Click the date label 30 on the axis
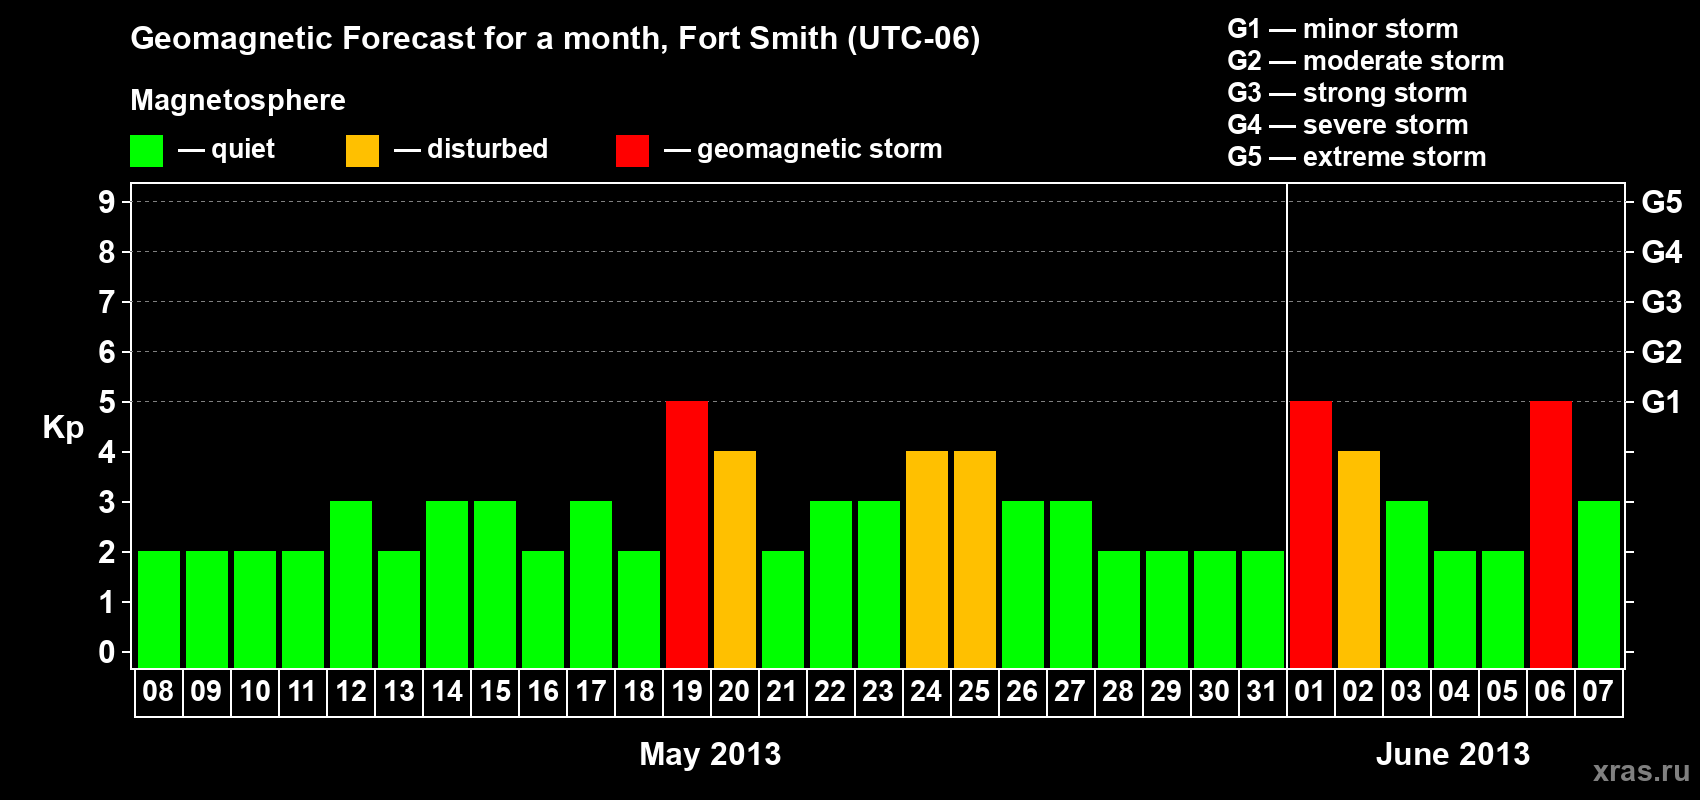1700x800 pixels. pyautogui.click(x=1214, y=692)
